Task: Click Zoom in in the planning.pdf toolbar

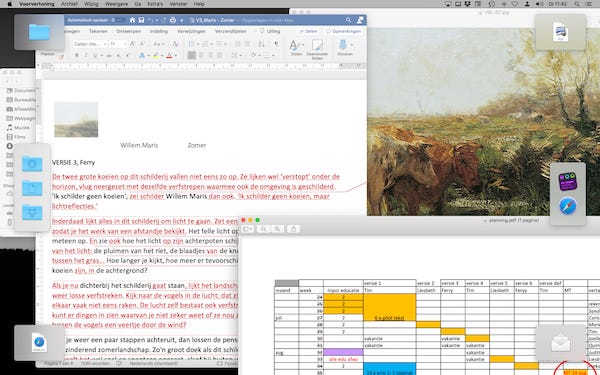Action: (277, 229)
